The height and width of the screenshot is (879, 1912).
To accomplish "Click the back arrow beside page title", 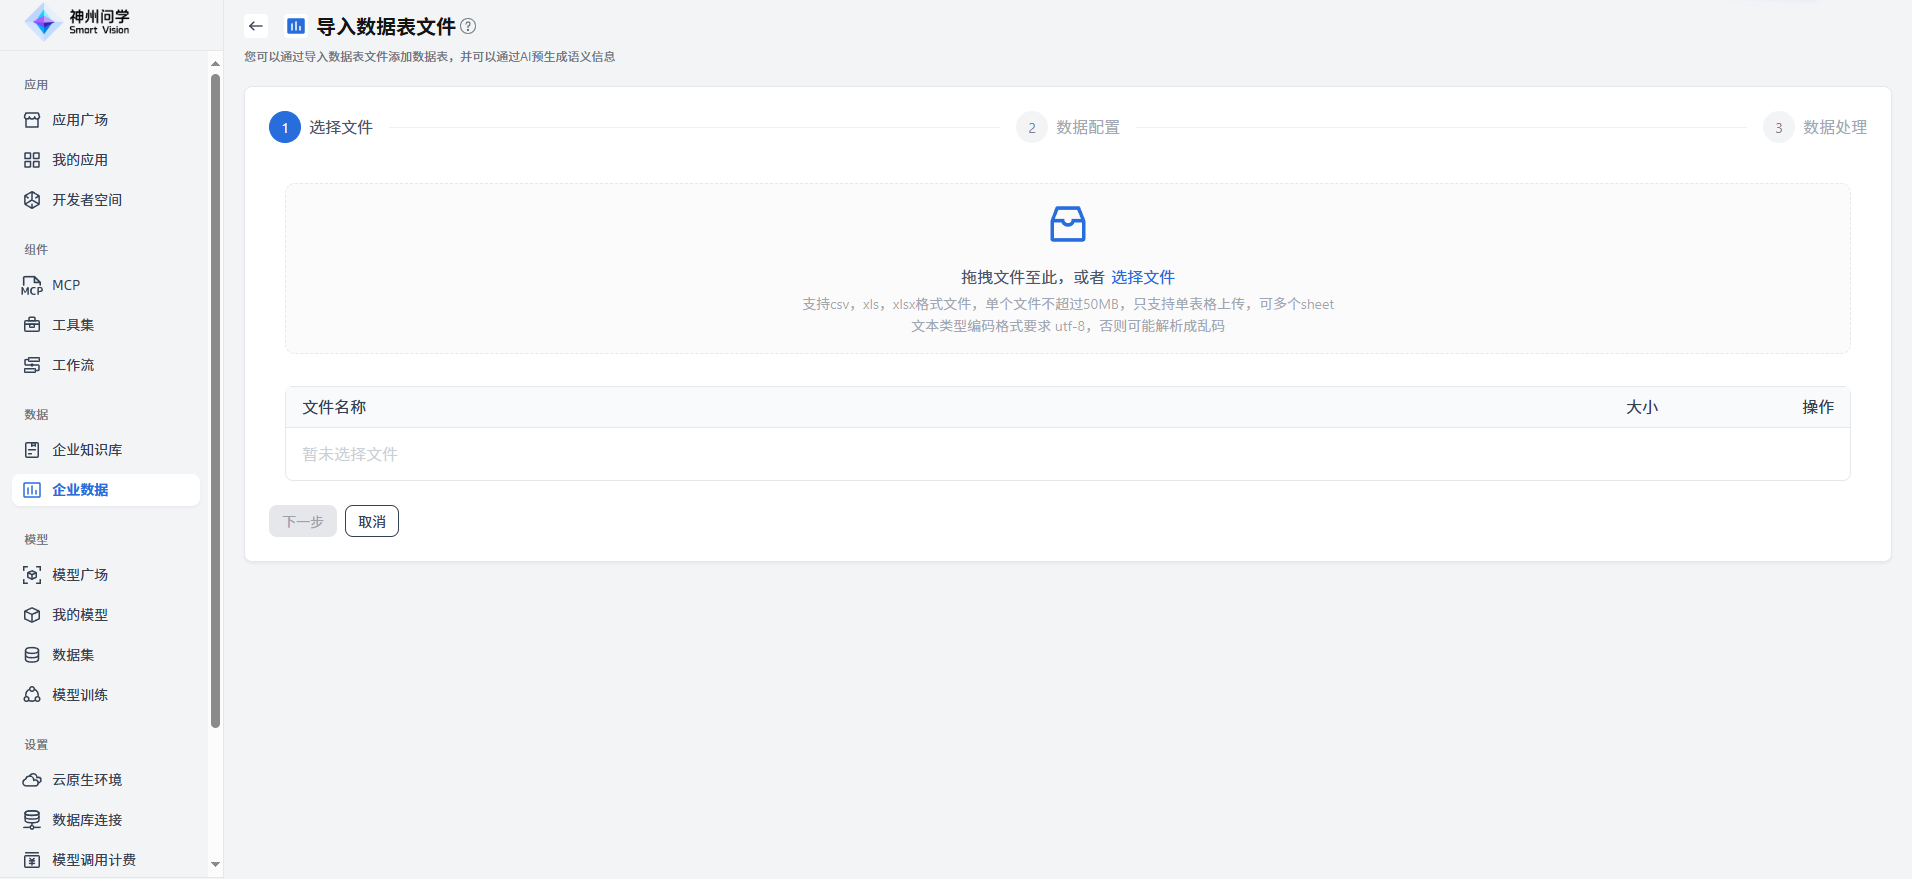I will click(x=256, y=26).
